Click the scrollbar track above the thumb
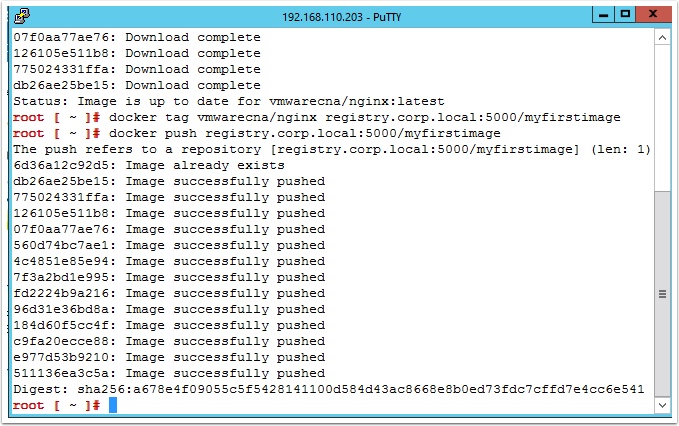The image size is (679, 426). [662, 118]
